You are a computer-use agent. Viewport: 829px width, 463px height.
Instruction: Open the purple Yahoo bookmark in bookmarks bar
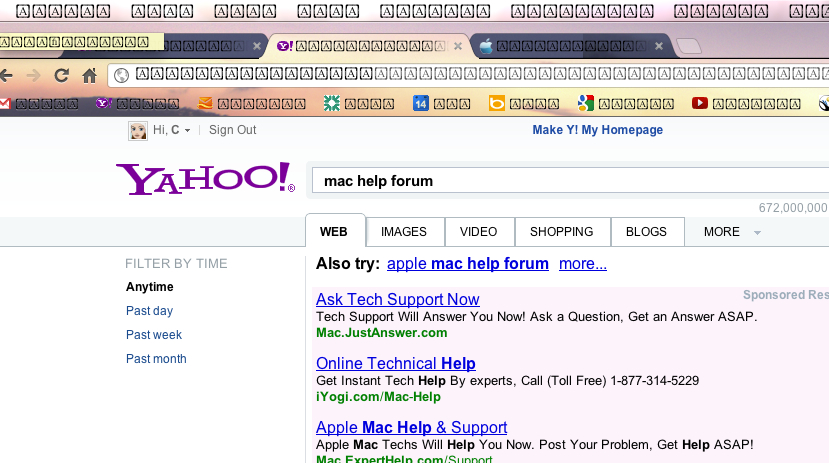(x=104, y=103)
